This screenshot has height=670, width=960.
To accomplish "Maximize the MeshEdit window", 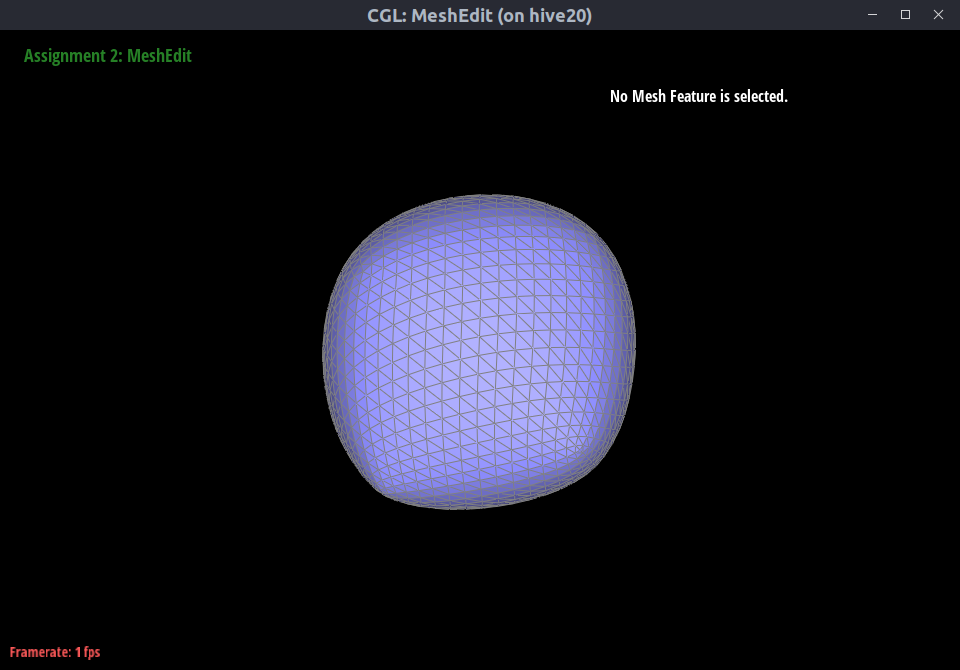I will [x=905, y=15].
